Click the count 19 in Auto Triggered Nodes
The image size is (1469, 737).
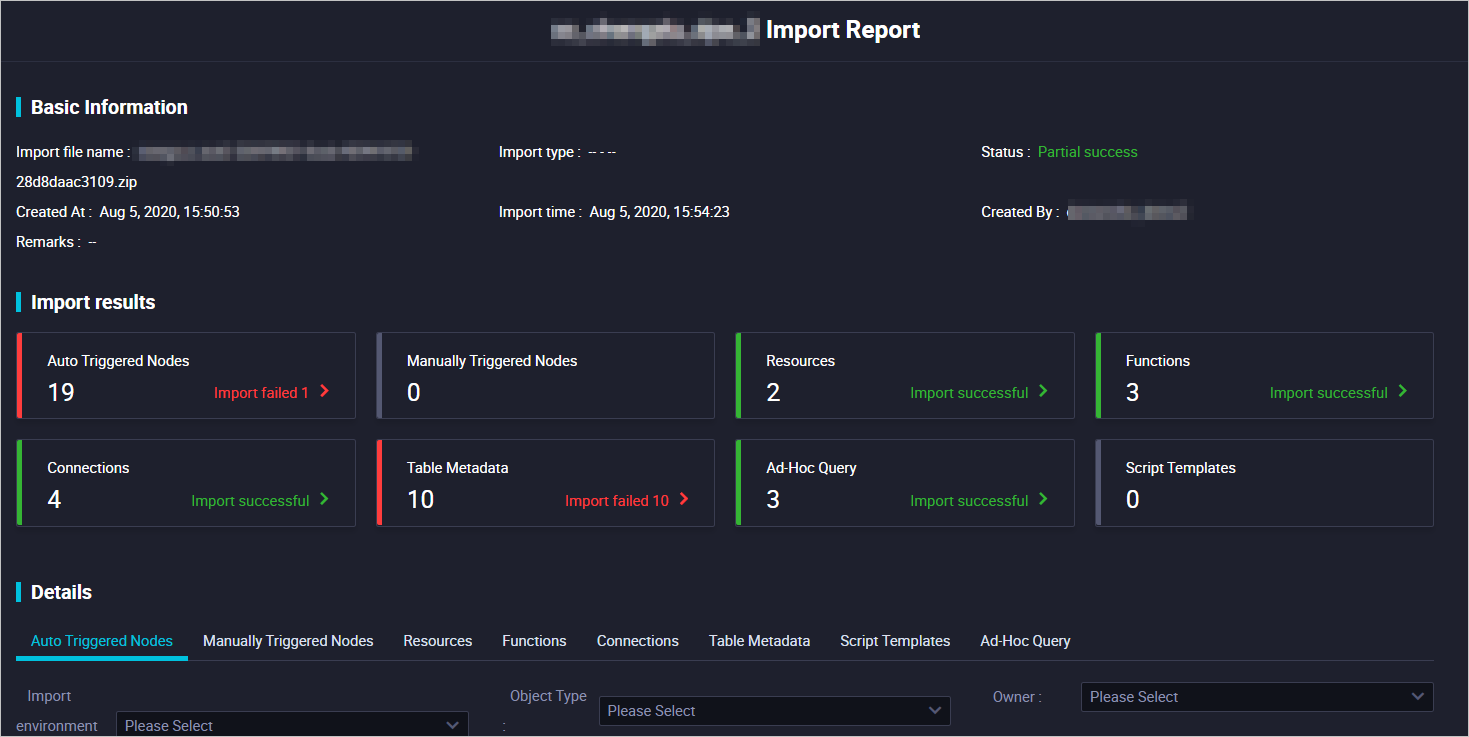[61, 392]
